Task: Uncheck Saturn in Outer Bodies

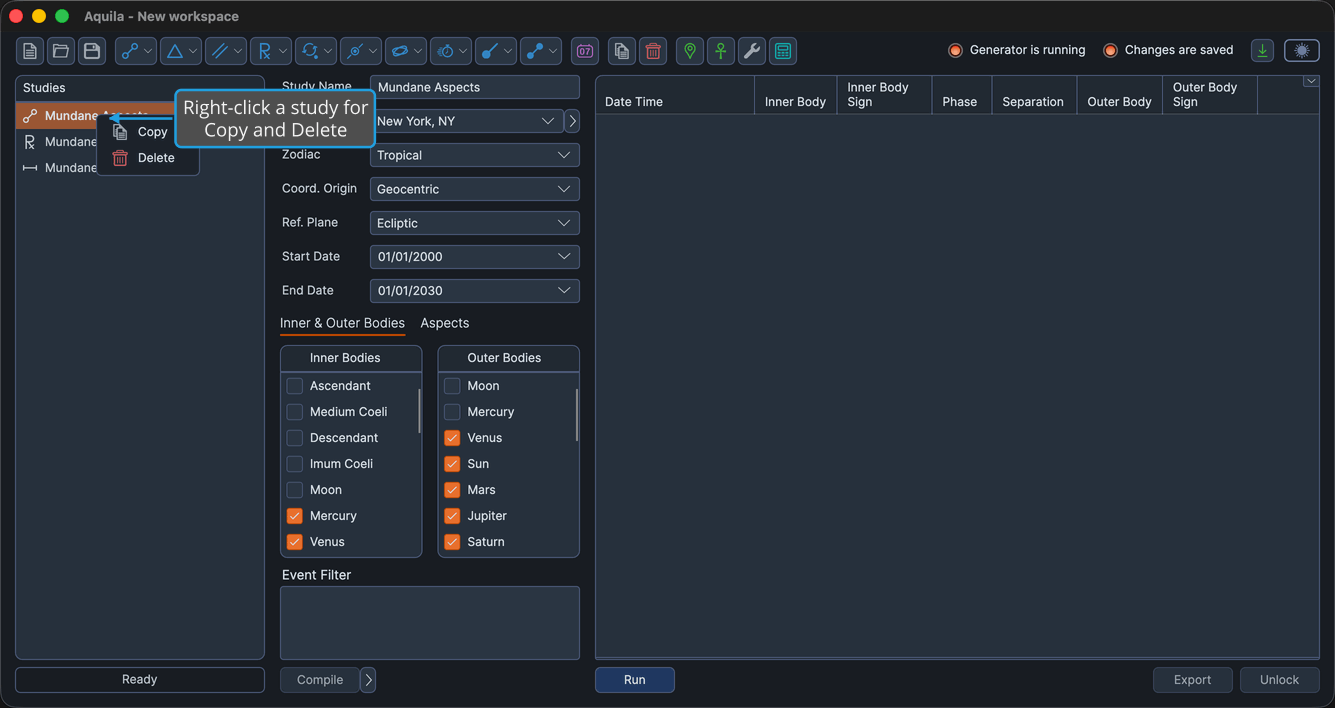Action: [452, 542]
